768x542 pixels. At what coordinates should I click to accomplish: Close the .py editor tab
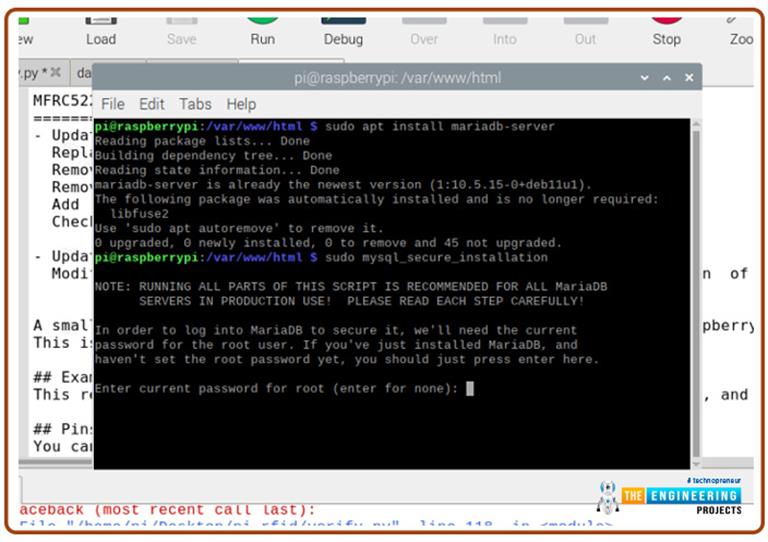pos(55,72)
